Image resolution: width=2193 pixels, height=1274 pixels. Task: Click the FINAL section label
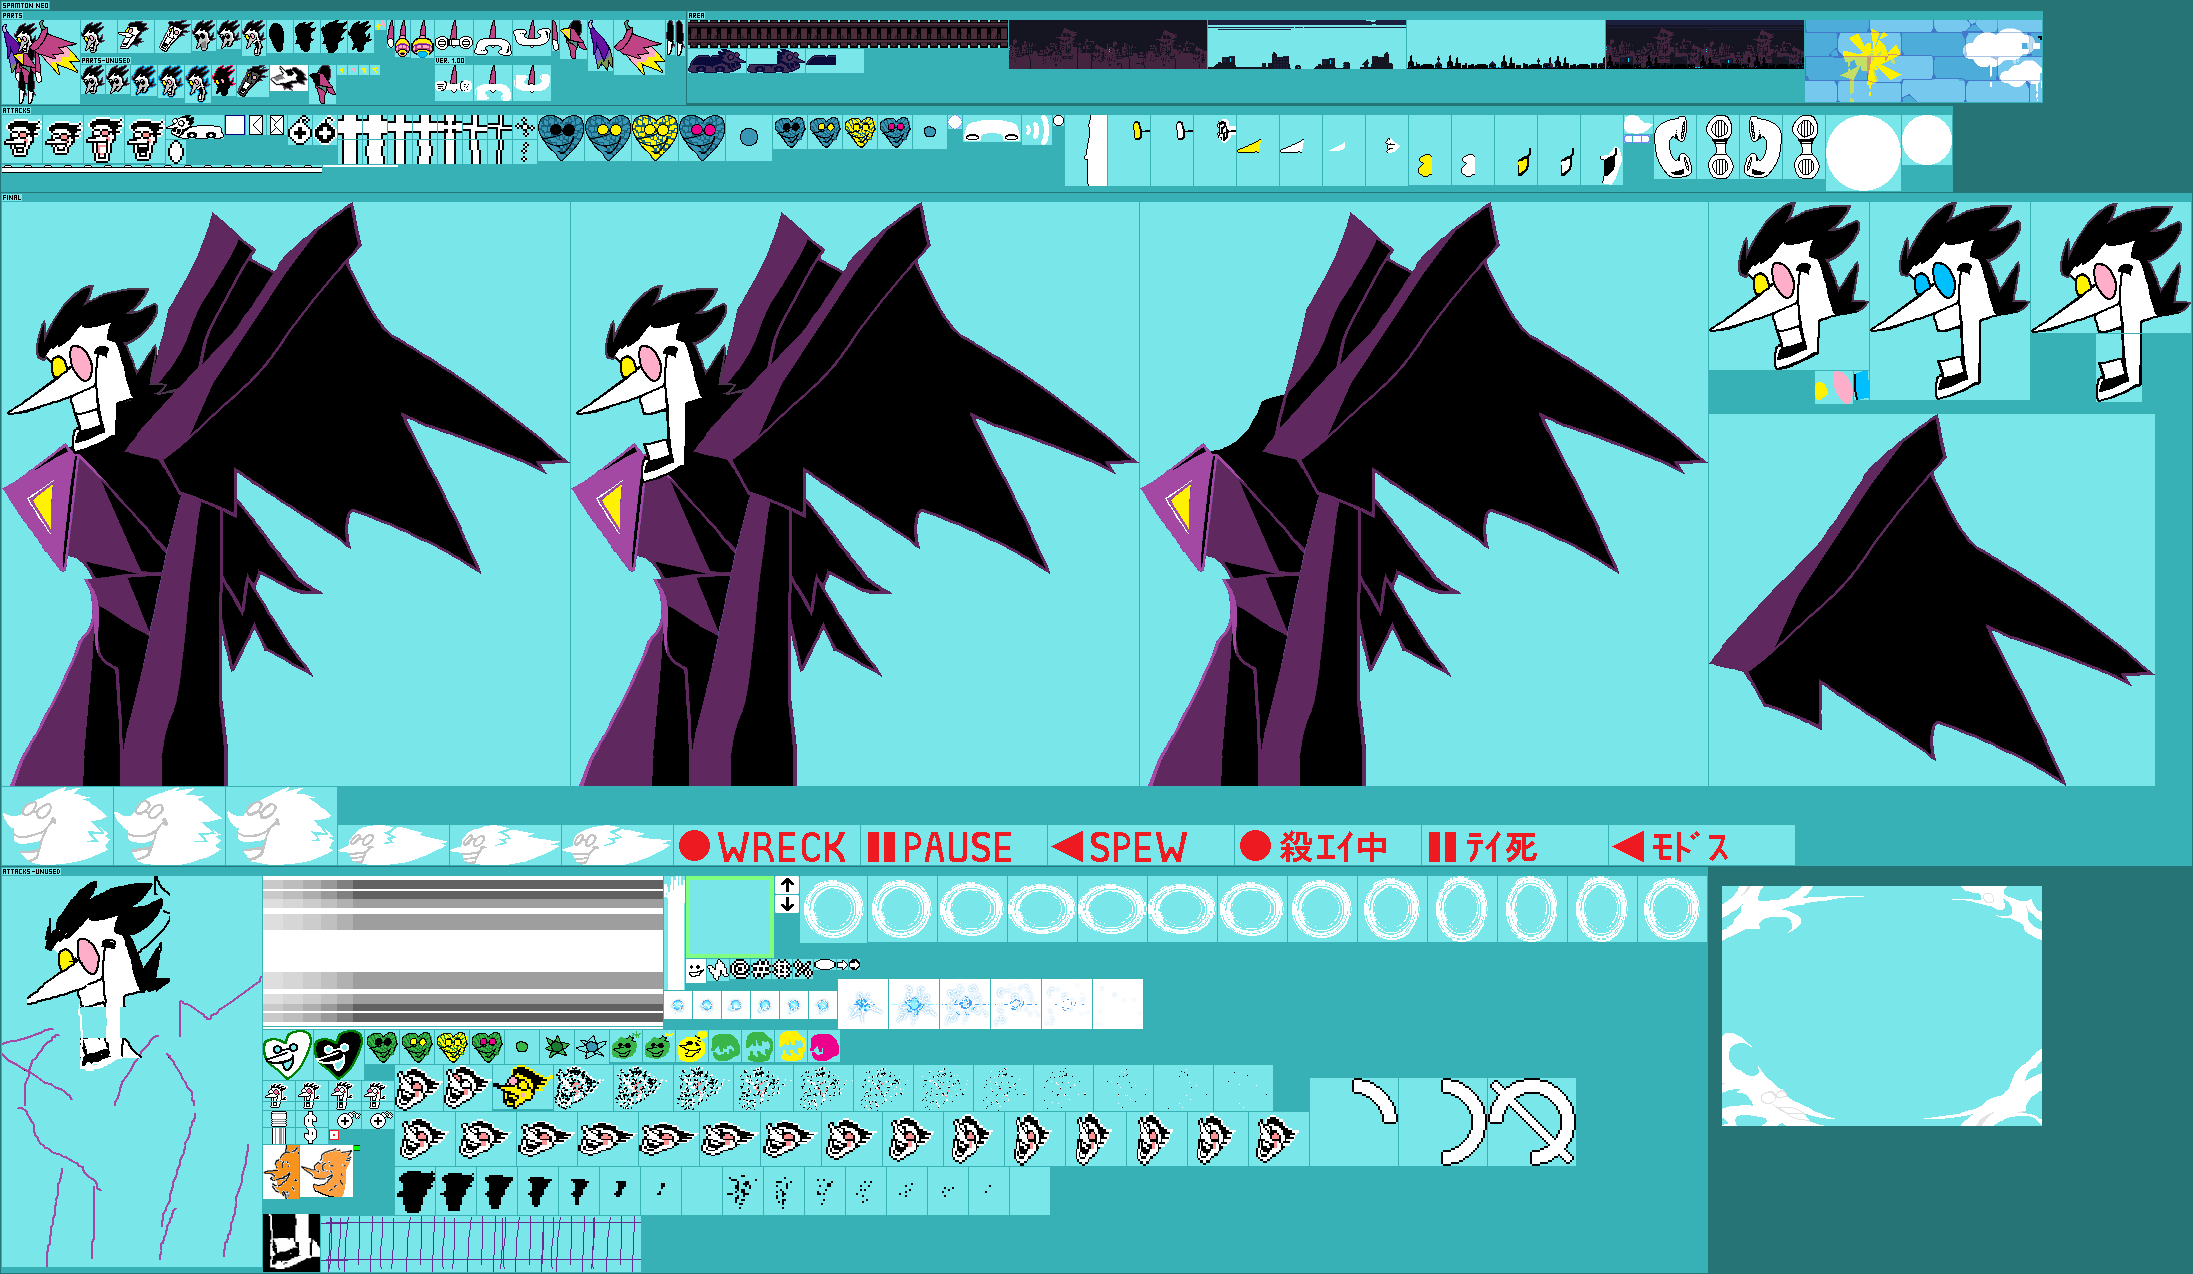coord(12,198)
